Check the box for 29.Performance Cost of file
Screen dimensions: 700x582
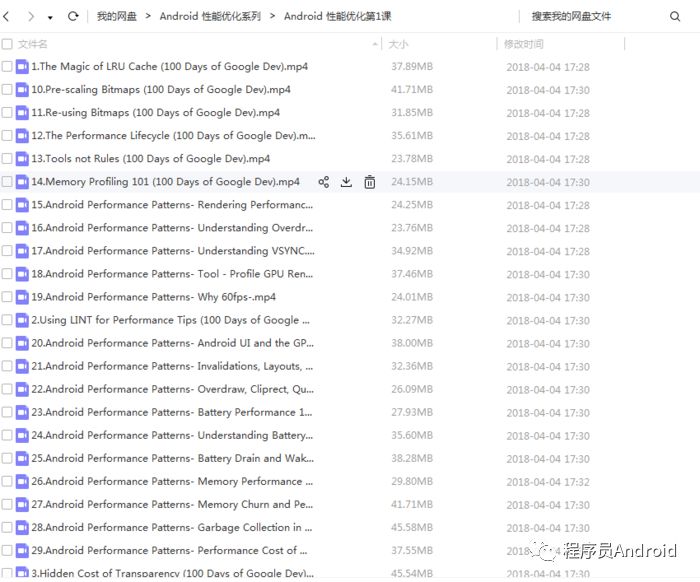pos(7,550)
